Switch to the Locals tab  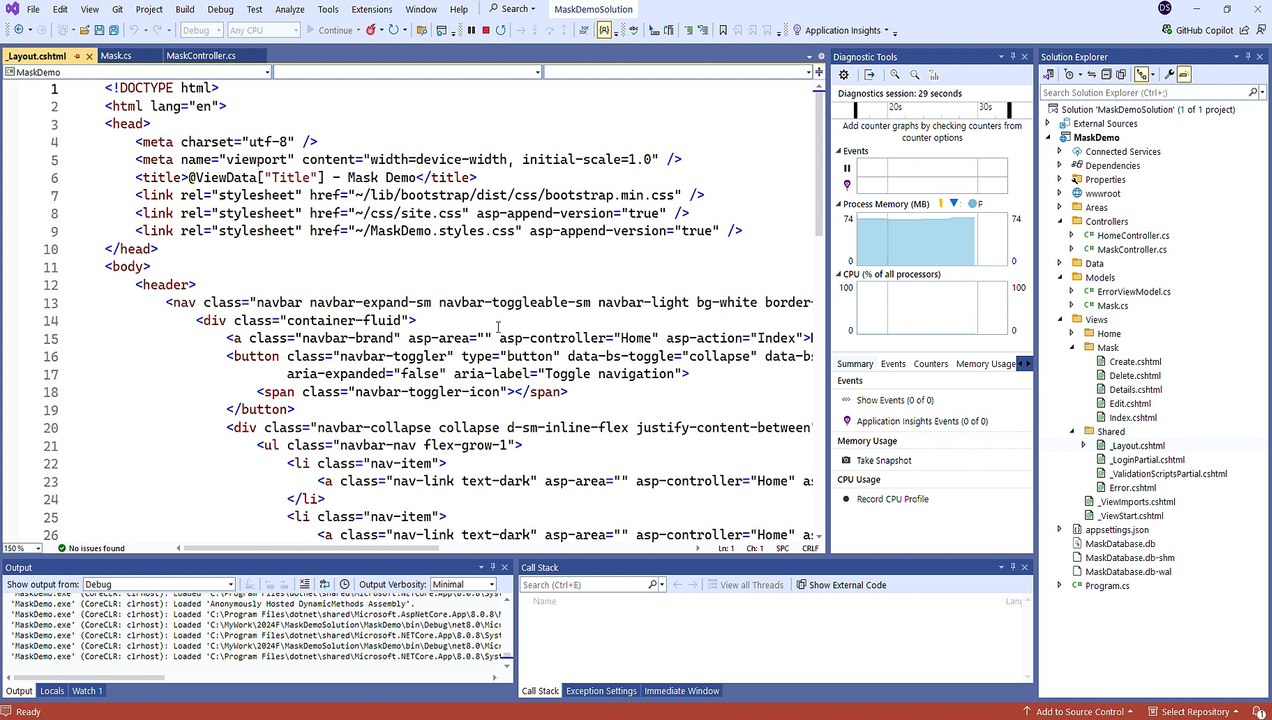pos(52,691)
